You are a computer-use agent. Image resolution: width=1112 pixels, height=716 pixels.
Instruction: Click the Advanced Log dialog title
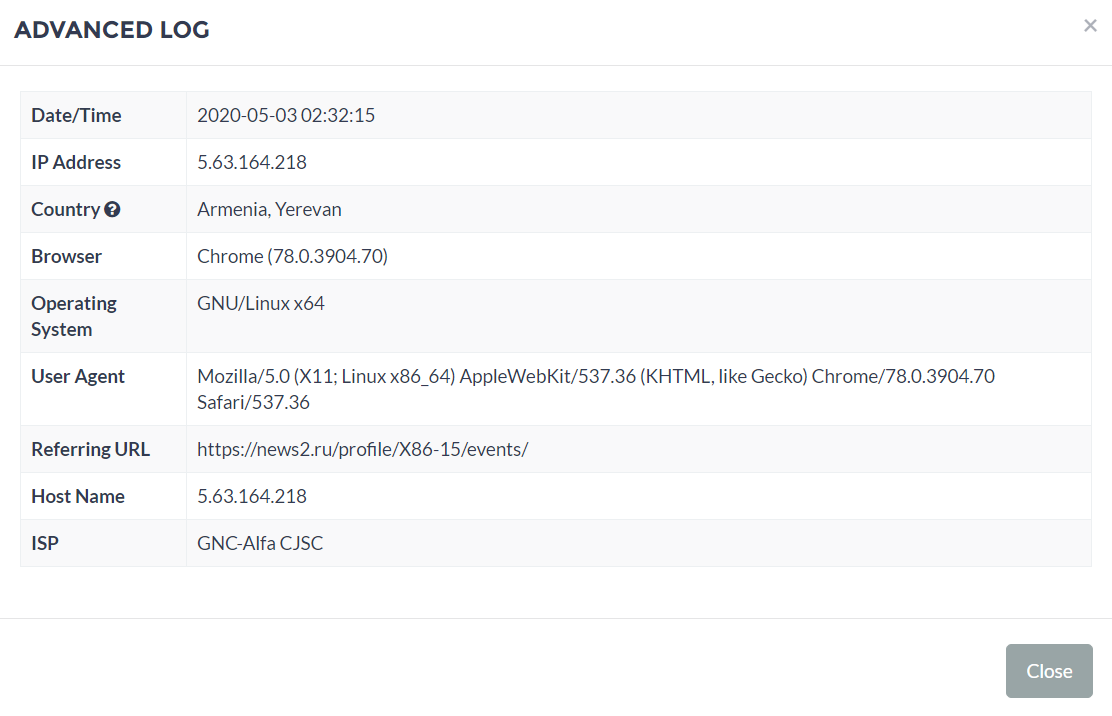112,30
